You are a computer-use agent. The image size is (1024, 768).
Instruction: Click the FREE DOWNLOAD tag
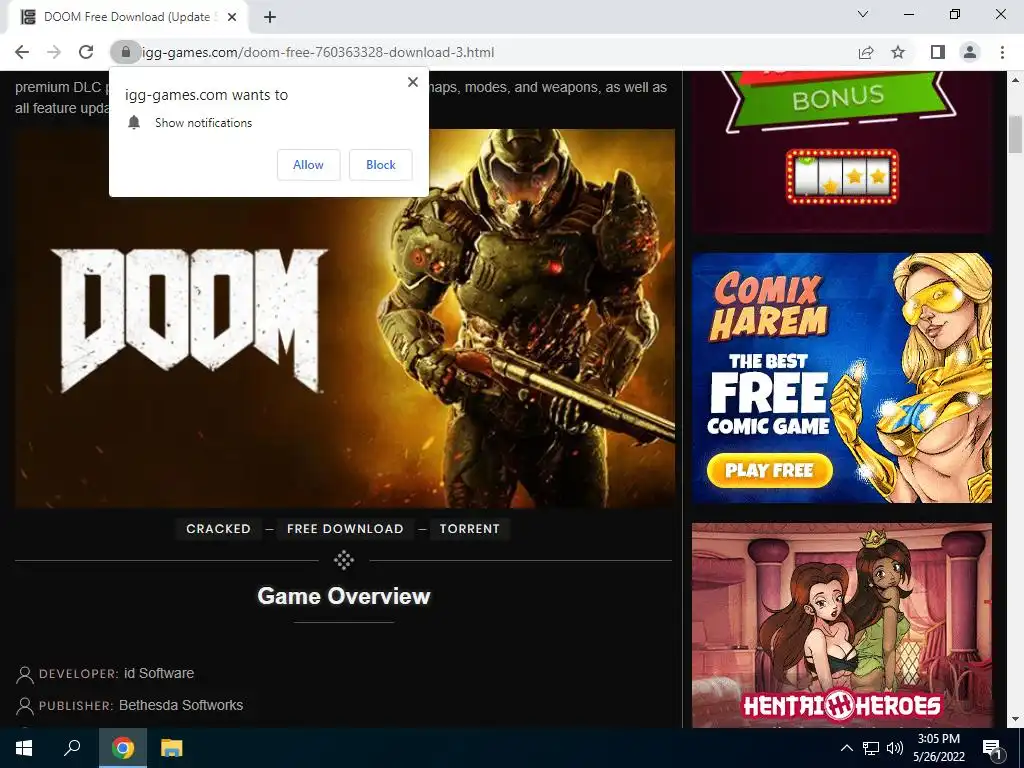pos(345,529)
